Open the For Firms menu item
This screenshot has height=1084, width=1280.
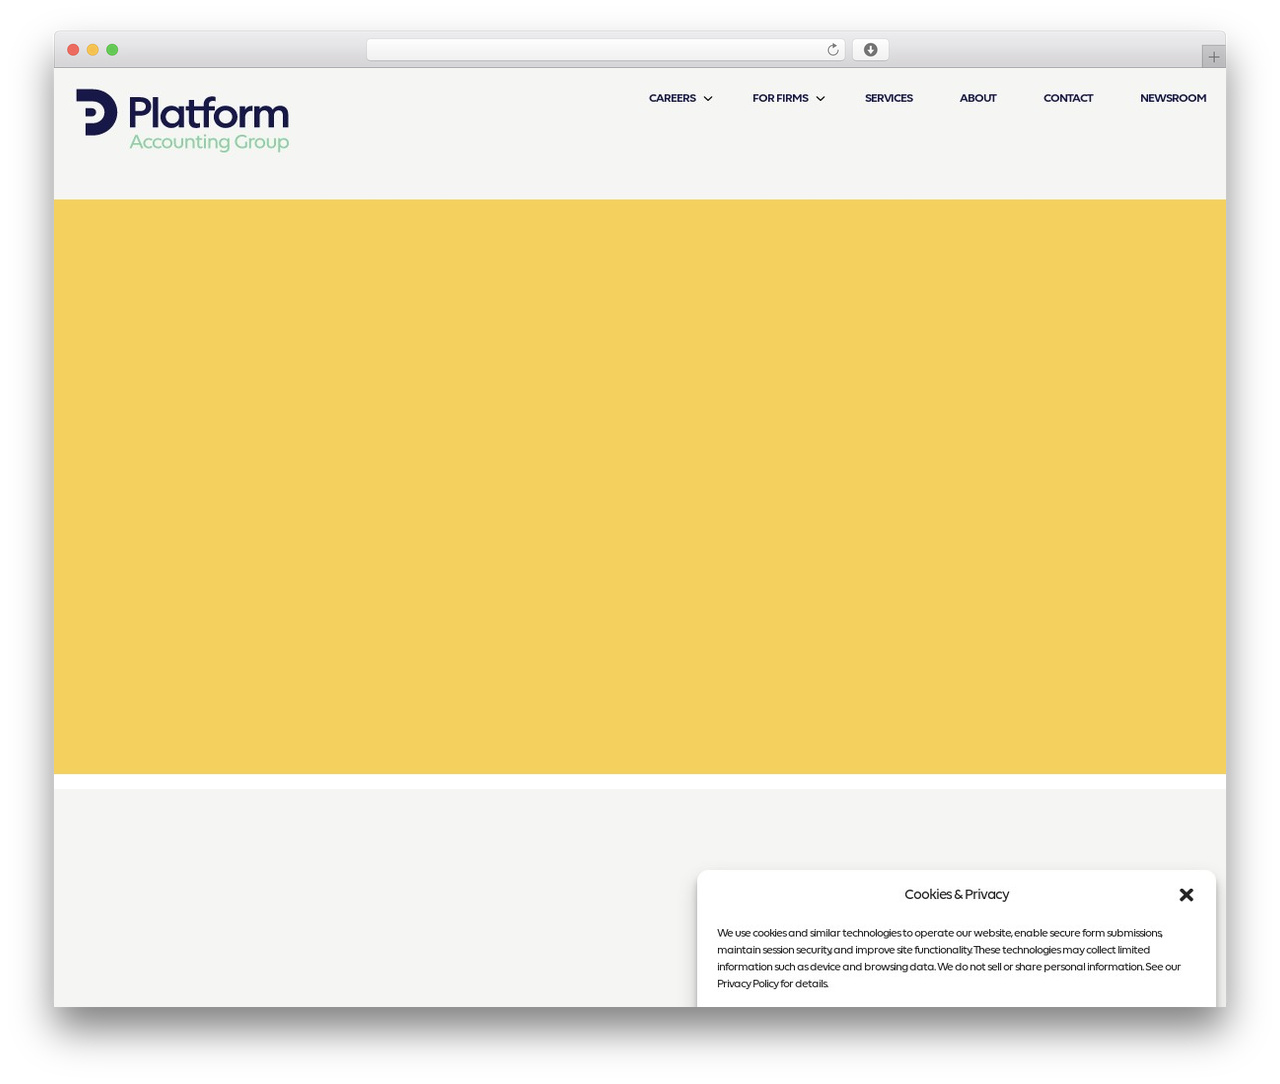pyautogui.click(x=780, y=98)
